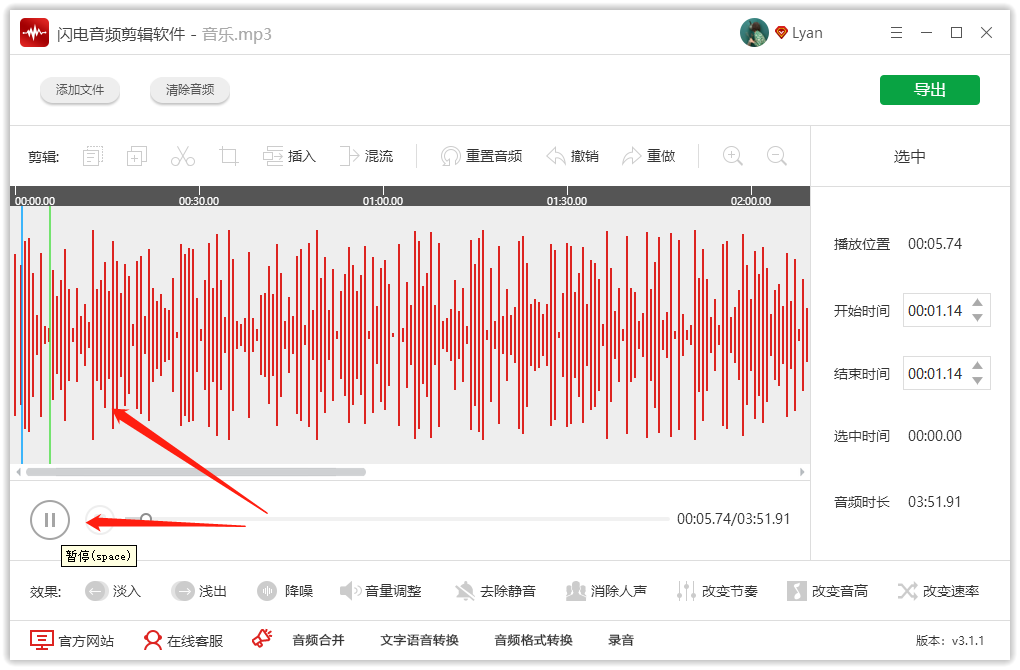This screenshot has width=1020, height=670.
Task: Zoom in on the waveform
Action: 732,156
